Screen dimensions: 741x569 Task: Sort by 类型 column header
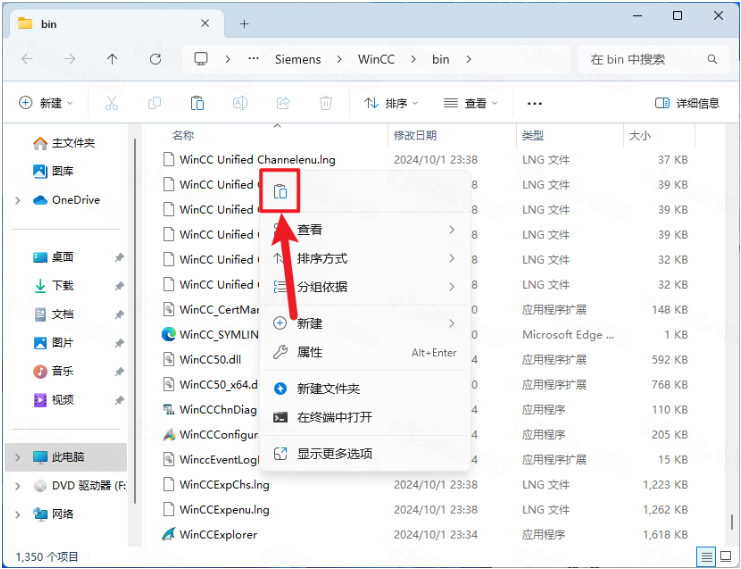tap(533, 136)
